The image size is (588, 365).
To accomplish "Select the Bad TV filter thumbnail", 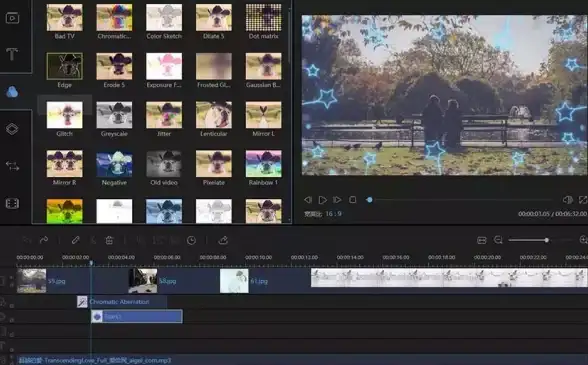I will (64, 18).
